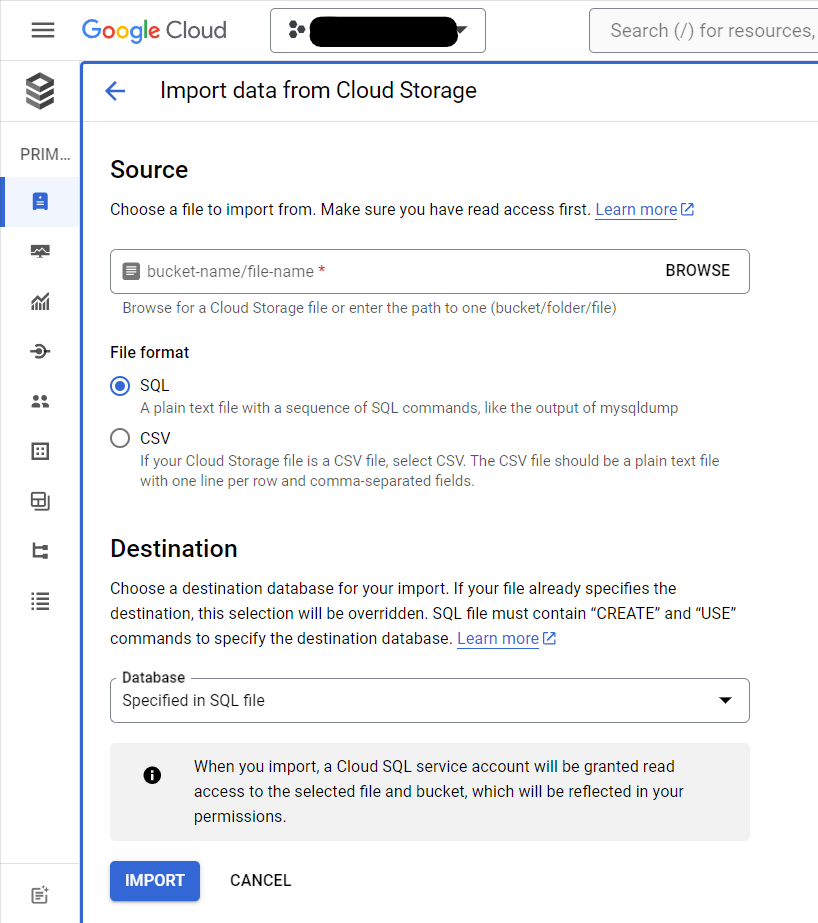
Task: Open Query insights chart icon
Action: pyautogui.click(x=40, y=302)
